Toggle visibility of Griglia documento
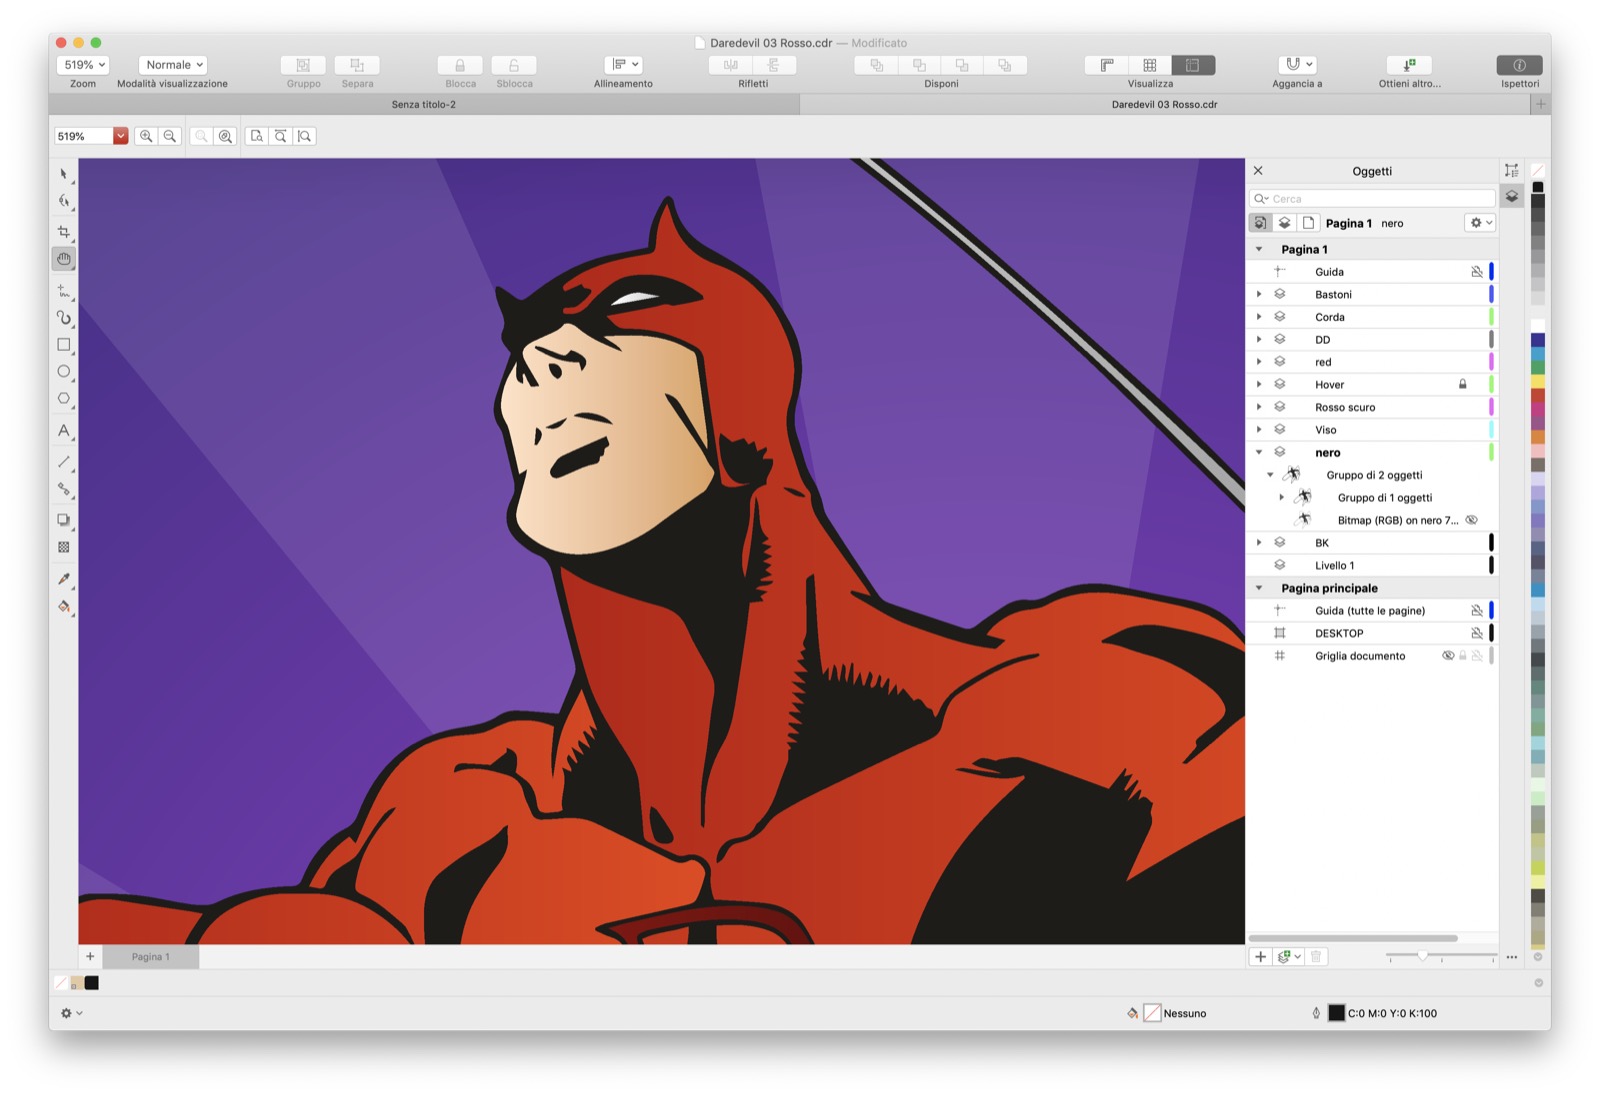1600x1095 pixels. tap(1448, 656)
